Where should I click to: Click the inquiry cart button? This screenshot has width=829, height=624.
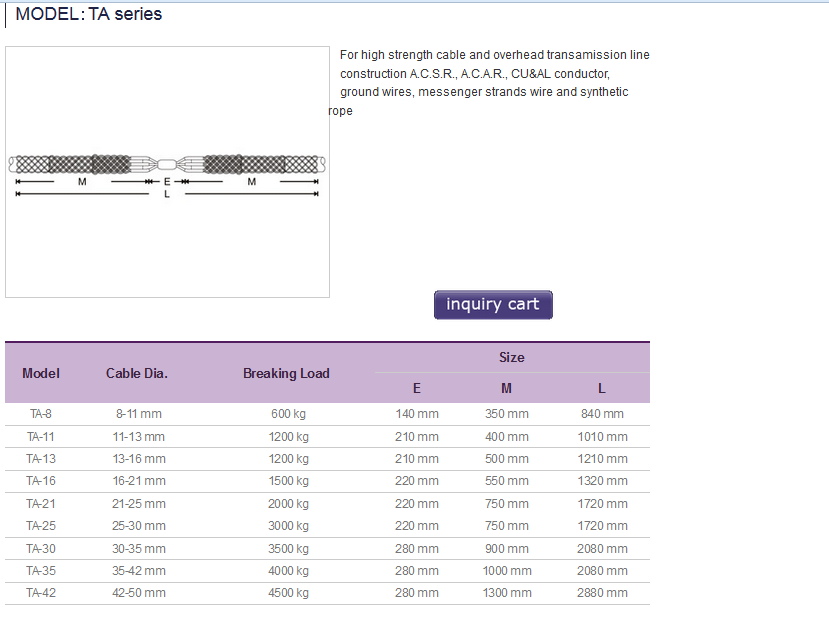click(x=493, y=305)
